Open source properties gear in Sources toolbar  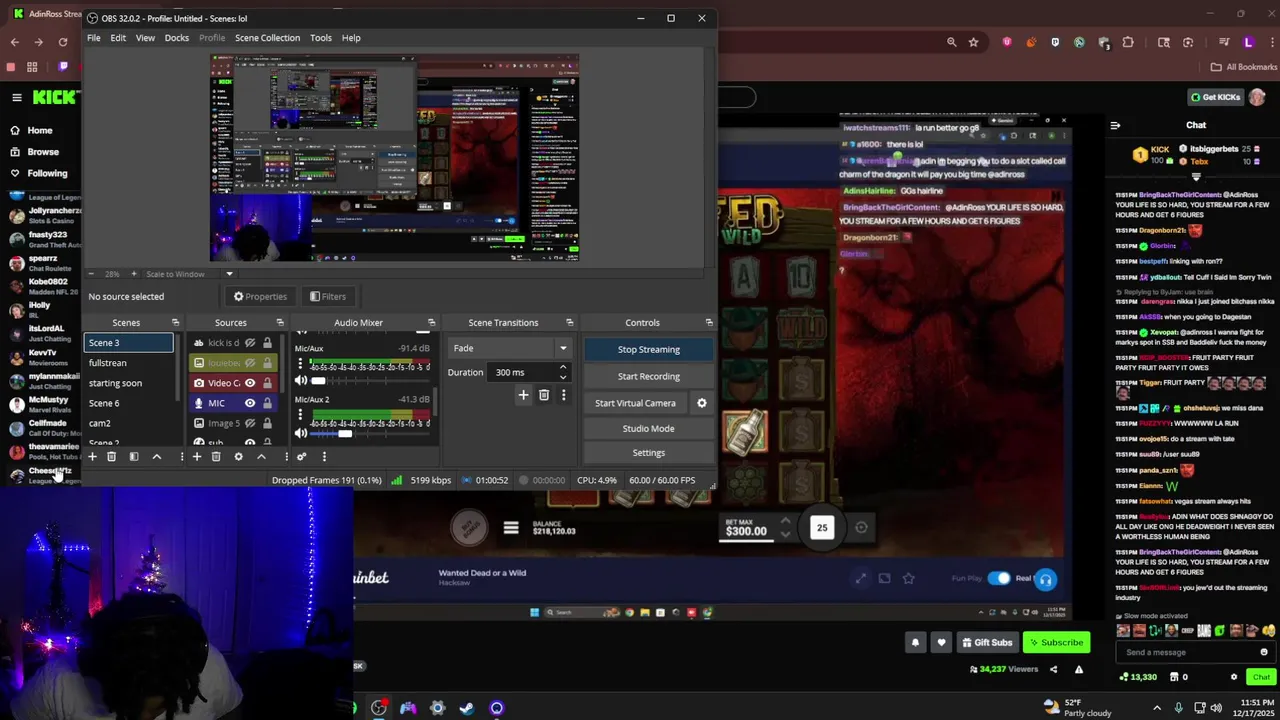pos(238,457)
